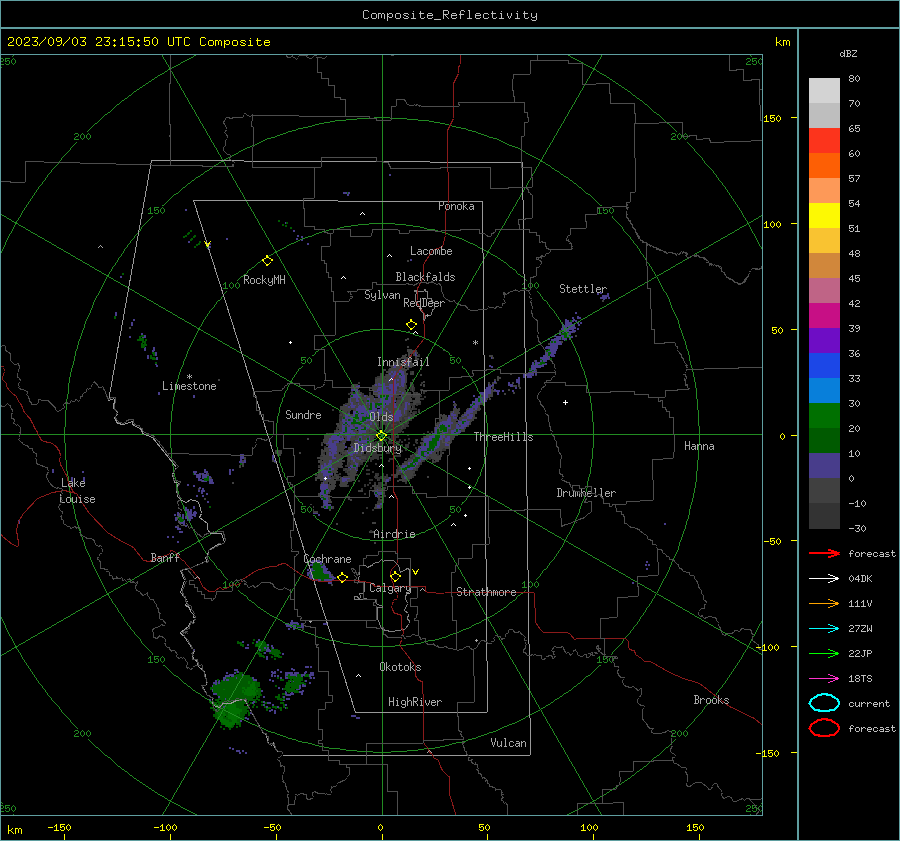Click the Vulcan city label
Screen dimensions: 900x841
pos(508,743)
